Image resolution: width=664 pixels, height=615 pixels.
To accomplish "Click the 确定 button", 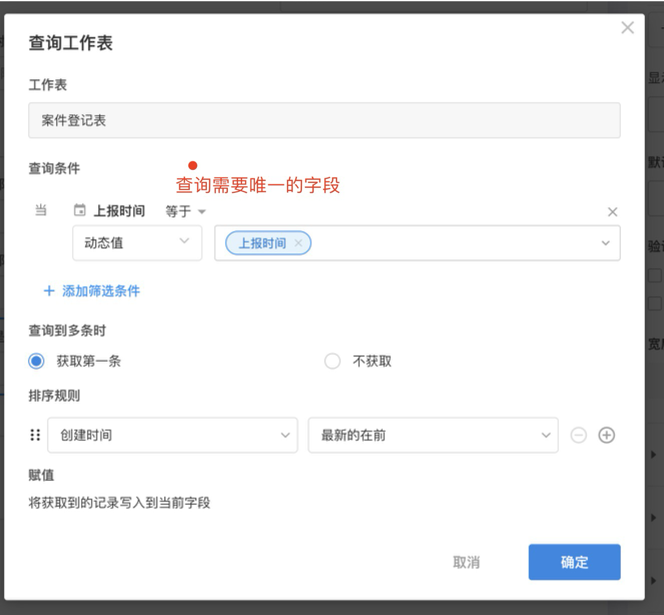I will (x=574, y=562).
